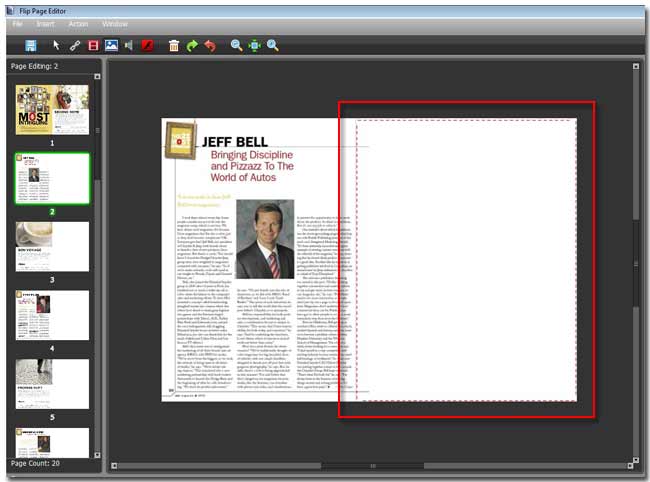Click the canvas horizontal scroll-left arrow

point(114,466)
